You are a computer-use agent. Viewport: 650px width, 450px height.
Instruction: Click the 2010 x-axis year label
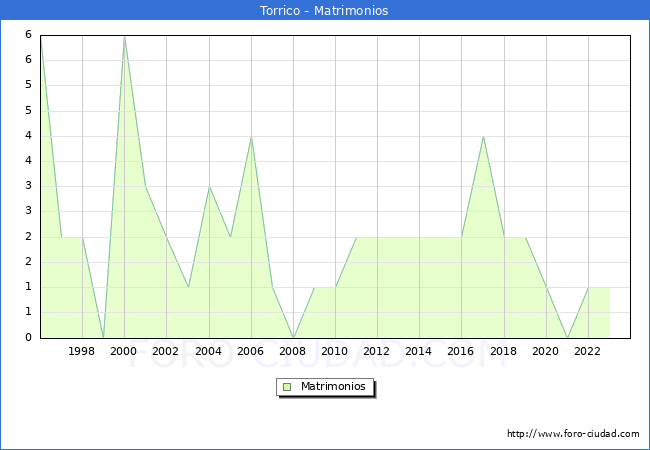(x=335, y=351)
